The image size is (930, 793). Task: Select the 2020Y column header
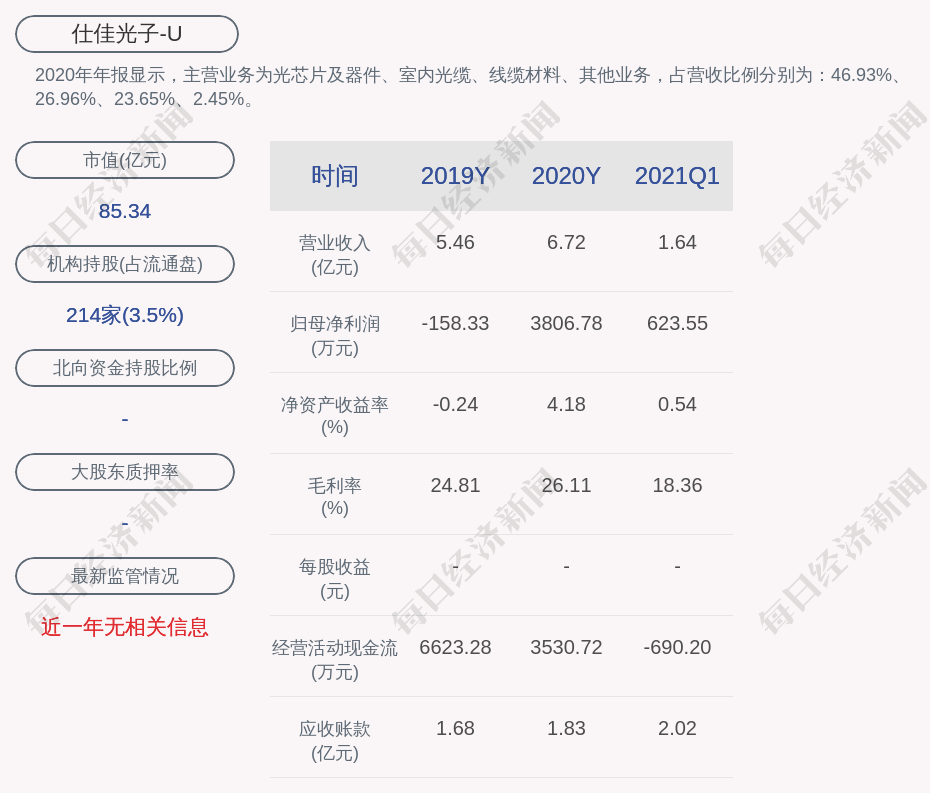coord(566,176)
